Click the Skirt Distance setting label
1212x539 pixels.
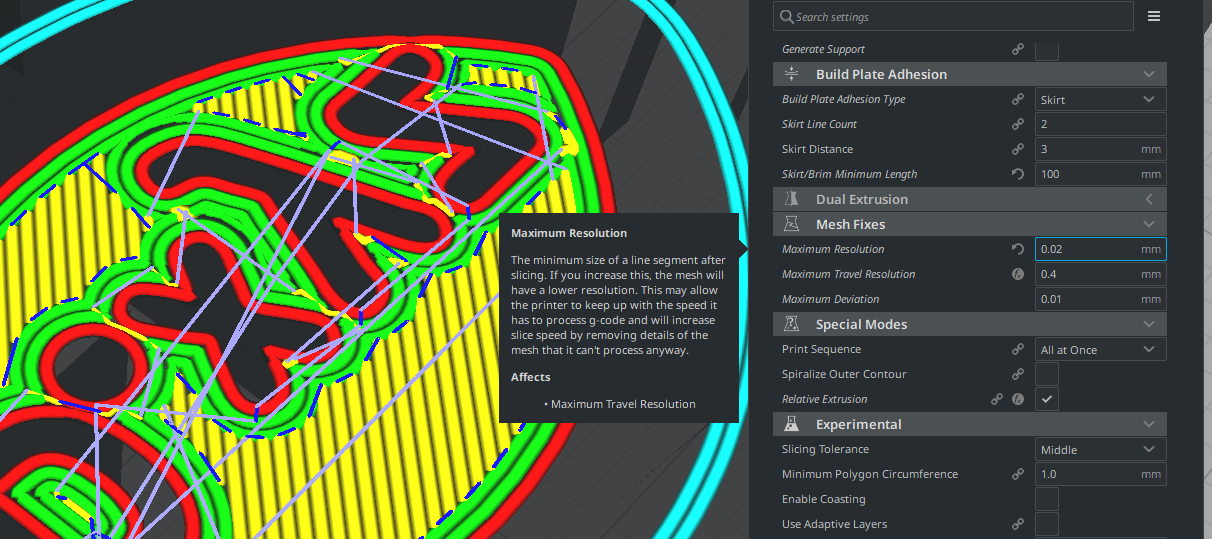pos(817,149)
